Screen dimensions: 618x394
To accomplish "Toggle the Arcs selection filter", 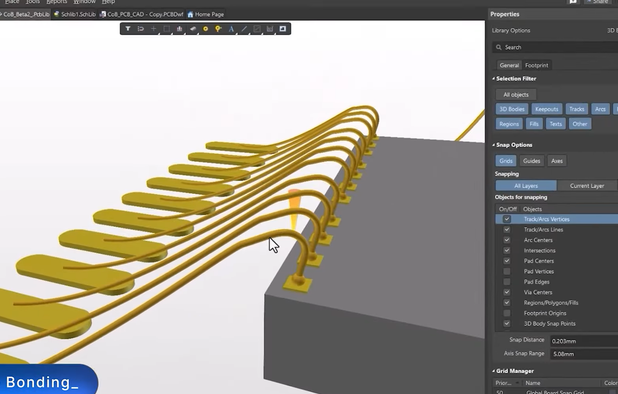I will pos(600,109).
